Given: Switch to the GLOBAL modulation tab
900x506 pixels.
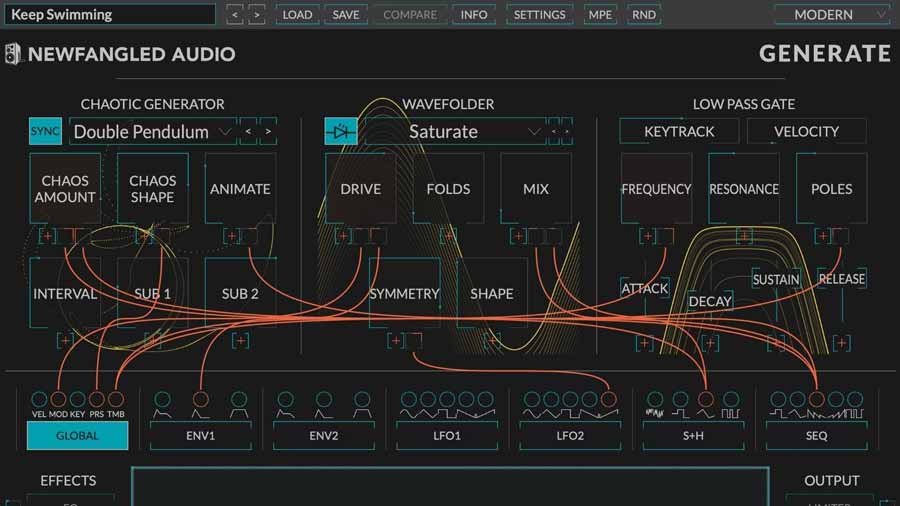Looking at the screenshot, I should [77, 435].
